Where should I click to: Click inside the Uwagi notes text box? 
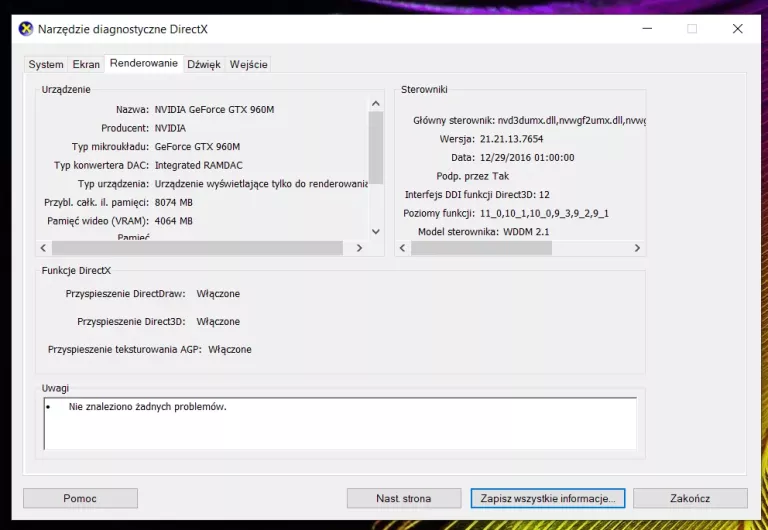pyautogui.click(x=340, y=423)
